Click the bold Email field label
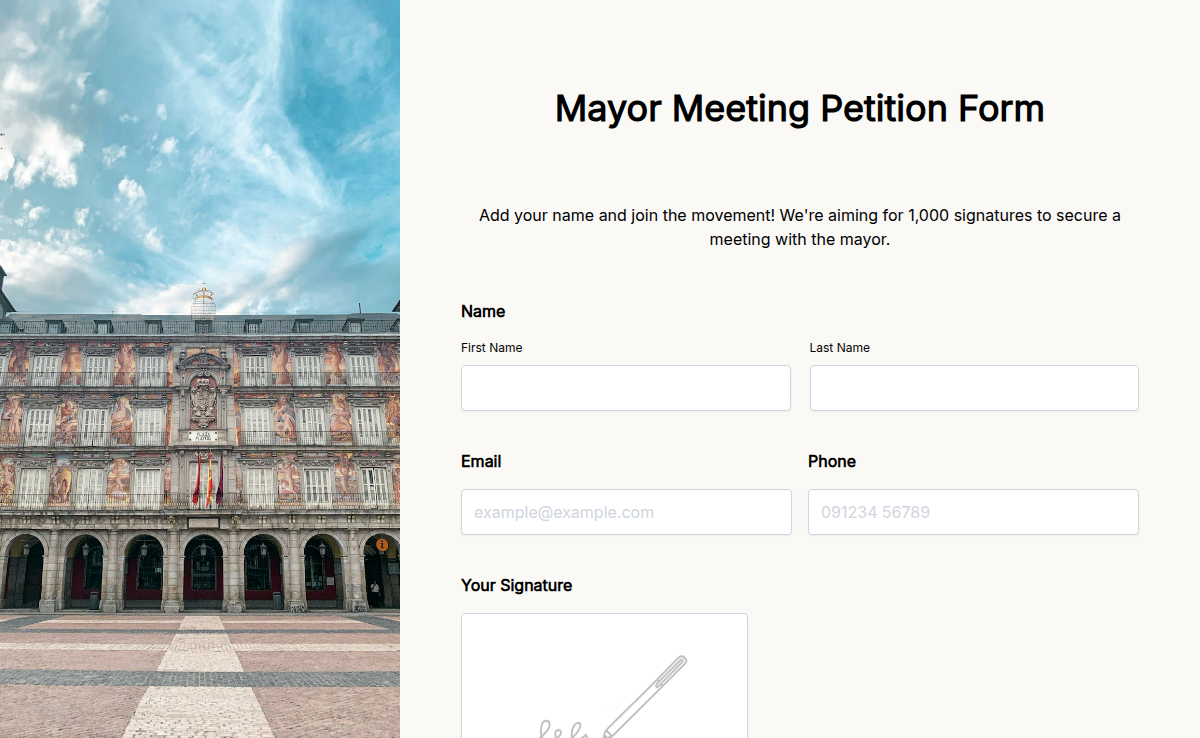The width and height of the screenshot is (1200, 738). pos(481,461)
